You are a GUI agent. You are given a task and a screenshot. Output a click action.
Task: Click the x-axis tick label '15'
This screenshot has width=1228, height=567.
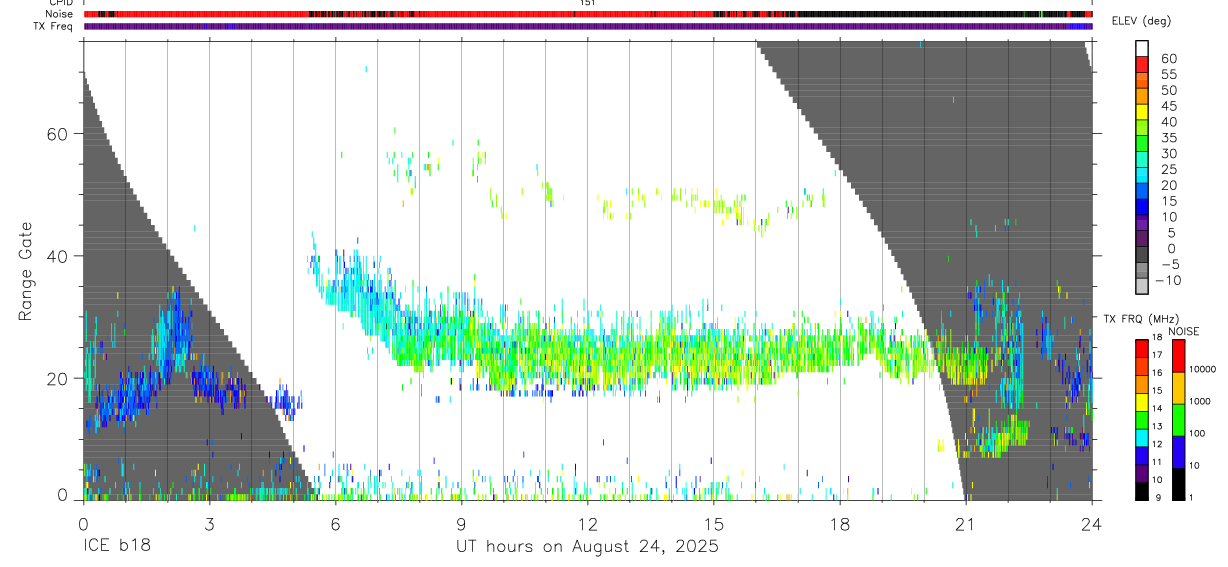[713, 524]
